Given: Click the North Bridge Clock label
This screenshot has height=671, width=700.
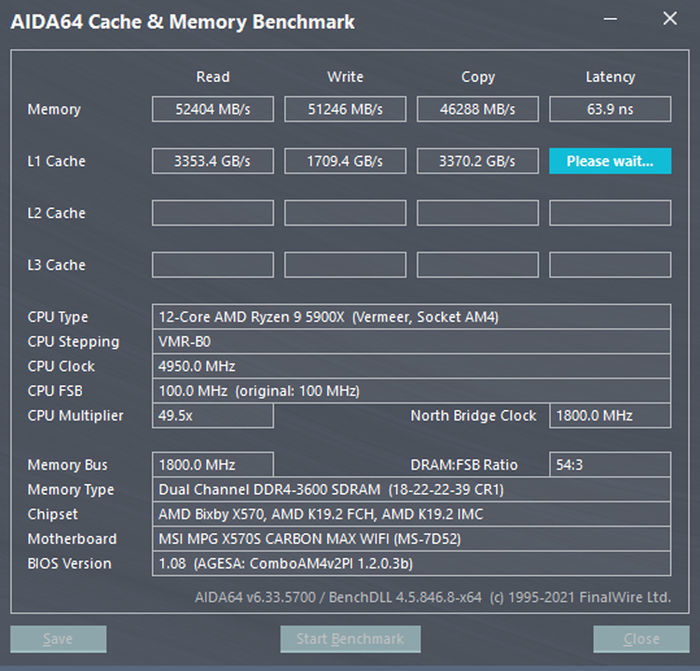Looking at the screenshot, I should coord(473,416).
